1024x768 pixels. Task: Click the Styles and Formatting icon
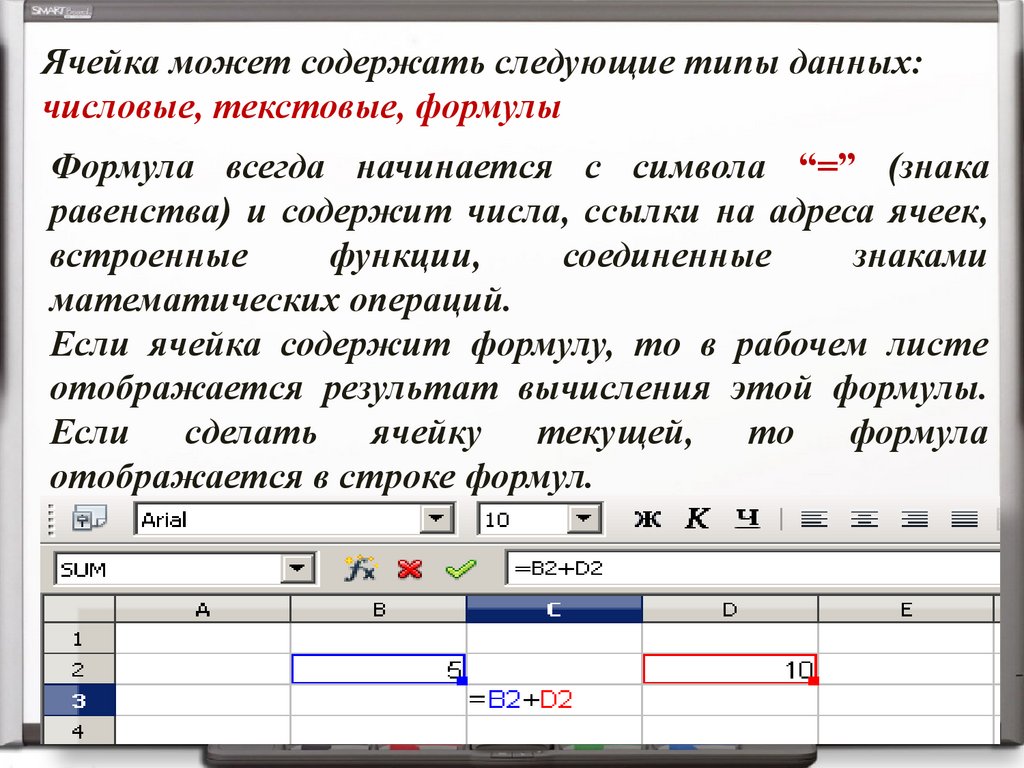pos(89,519)
